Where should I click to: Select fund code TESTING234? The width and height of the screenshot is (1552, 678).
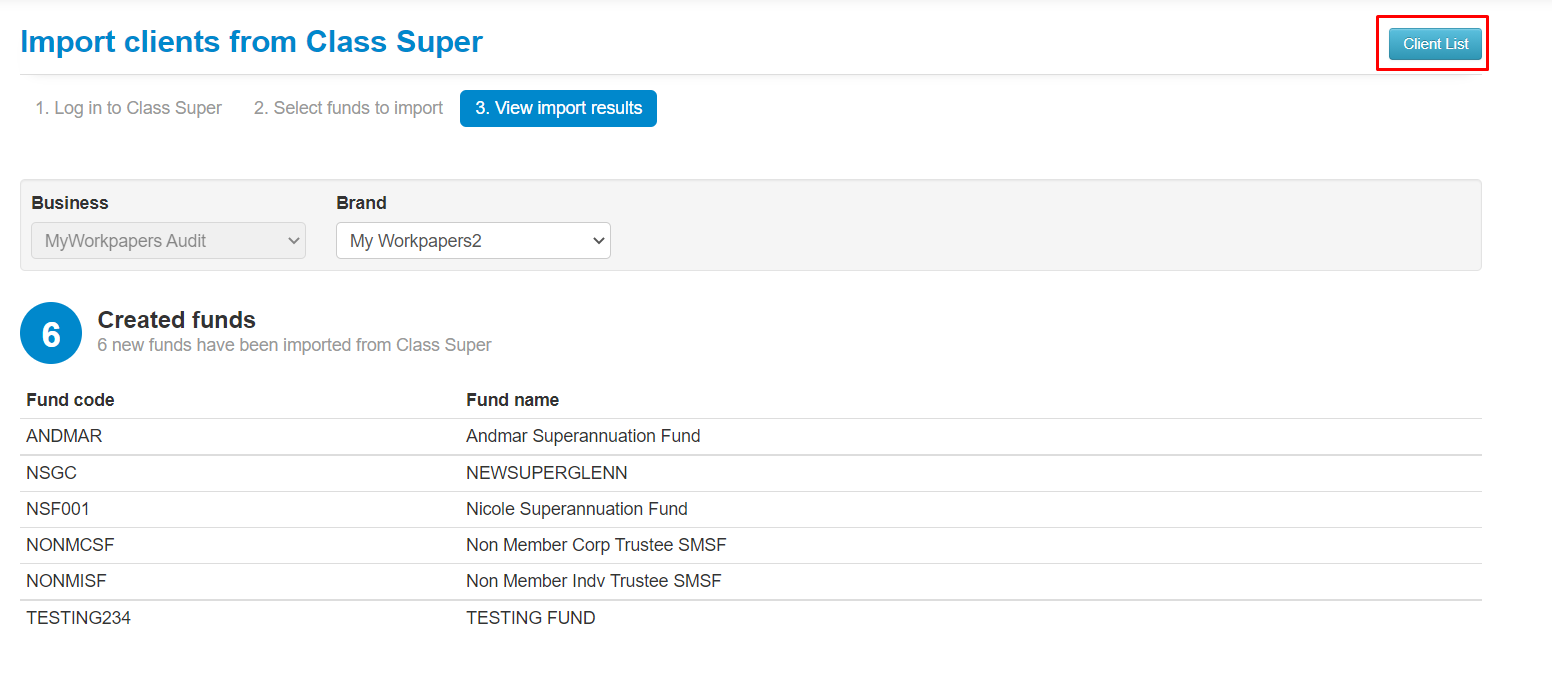pyautogui.click(x=78, y=618)
